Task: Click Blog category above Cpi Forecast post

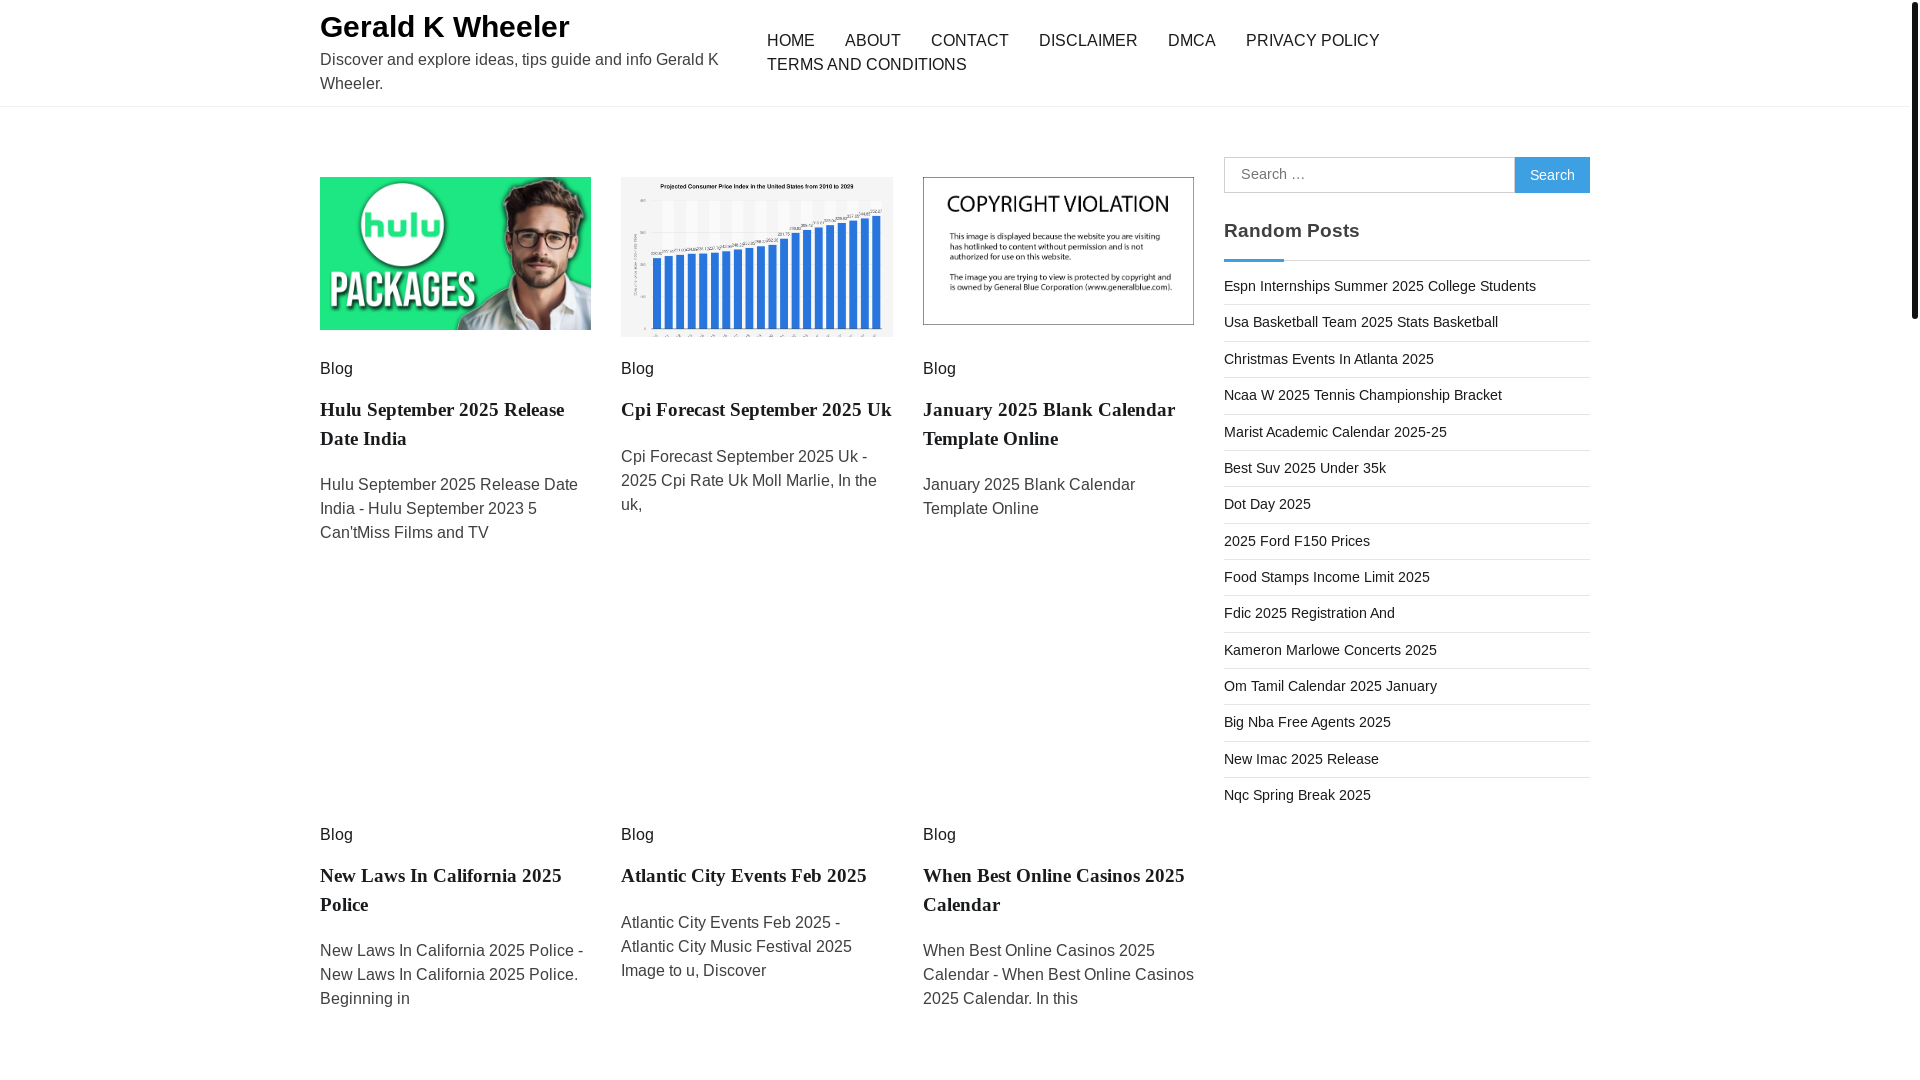Action: coord(637,369)
